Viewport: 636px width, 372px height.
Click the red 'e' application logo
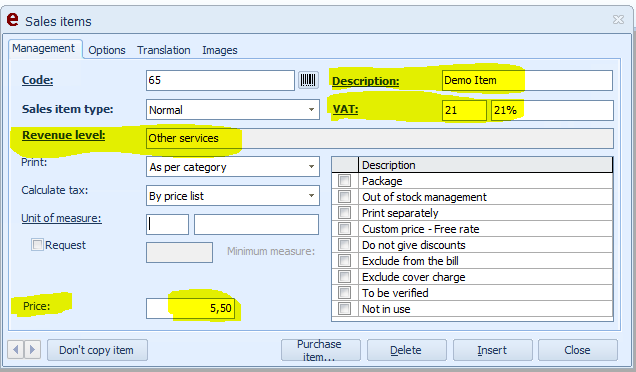click(x=13, y=19)
